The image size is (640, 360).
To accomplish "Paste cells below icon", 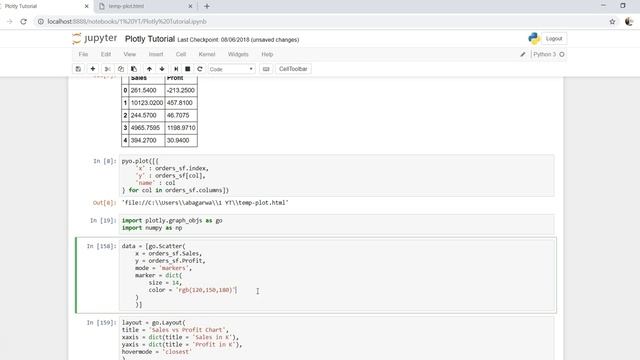I will [134, 69].
